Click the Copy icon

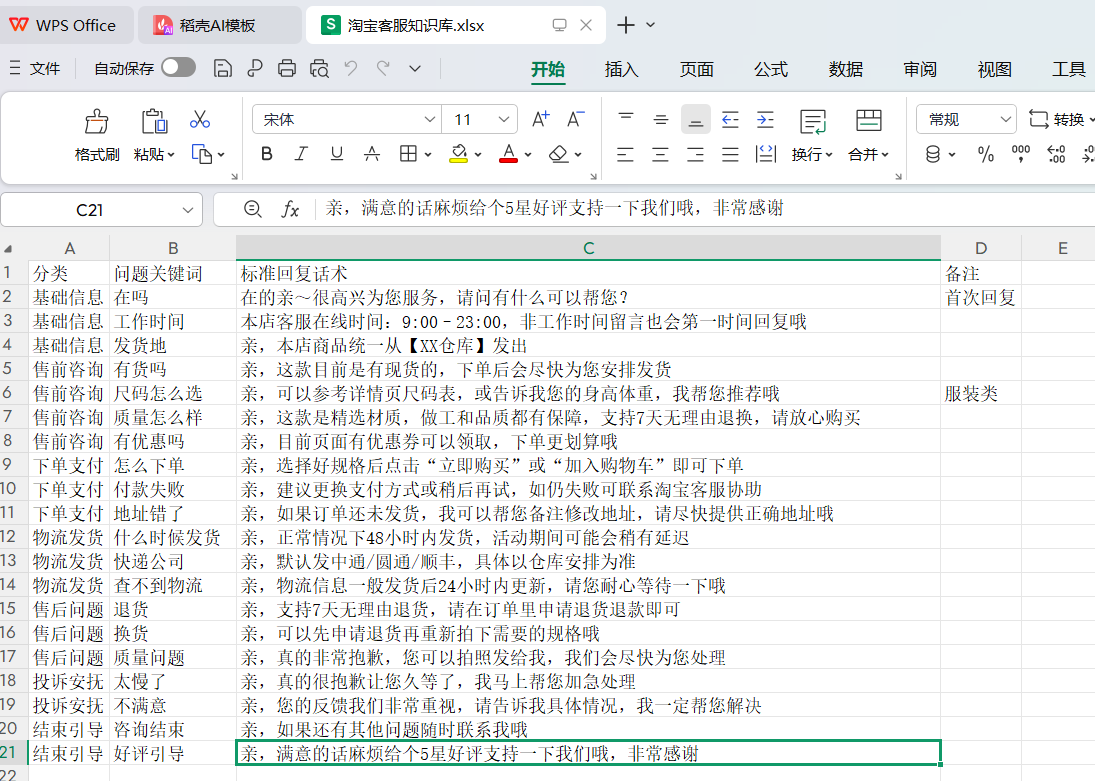(x=201, y=154)
